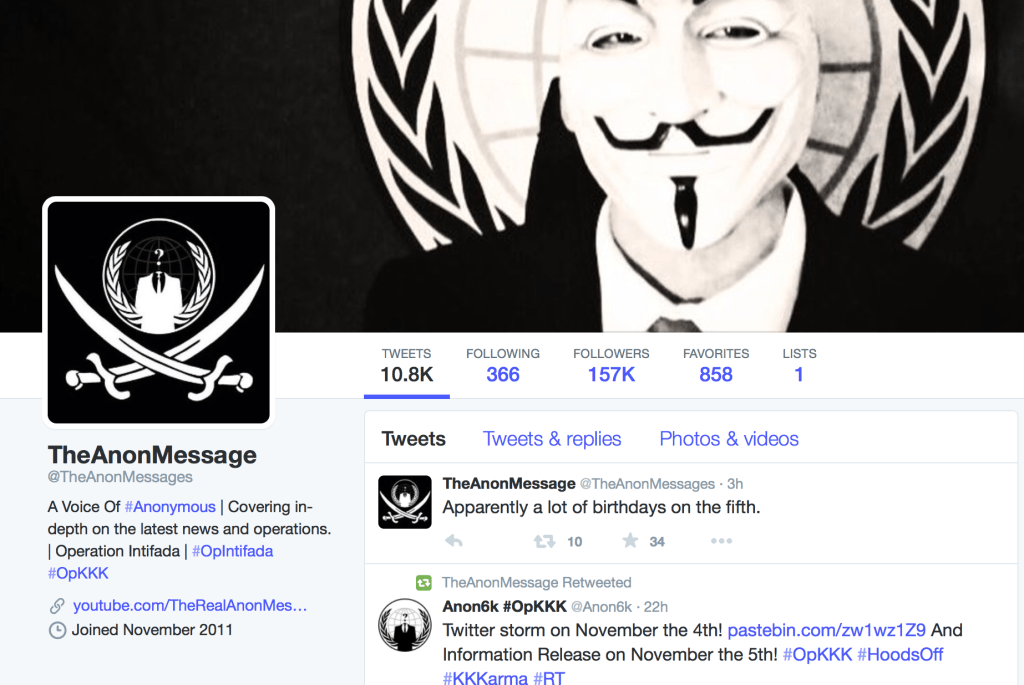Open the pastebin.com/zw1wz1Z9 link
Screen dimensions: 1024x685
click(x=826, y=630)
